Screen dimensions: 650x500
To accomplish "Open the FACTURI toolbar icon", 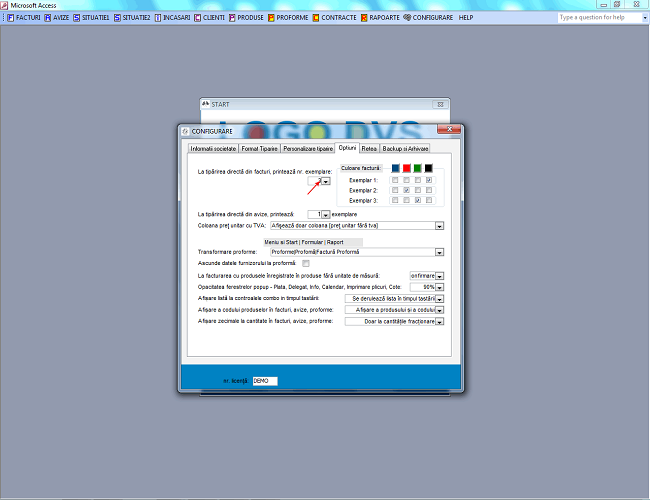I will 11,17.
